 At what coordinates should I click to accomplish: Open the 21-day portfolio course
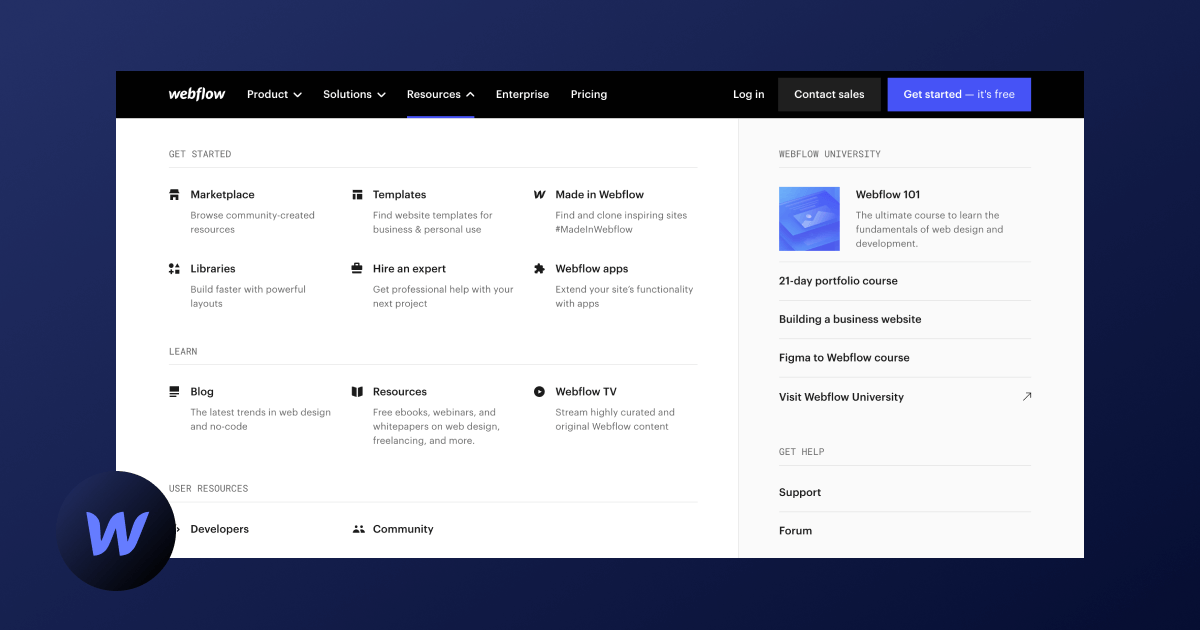[838, 281]
